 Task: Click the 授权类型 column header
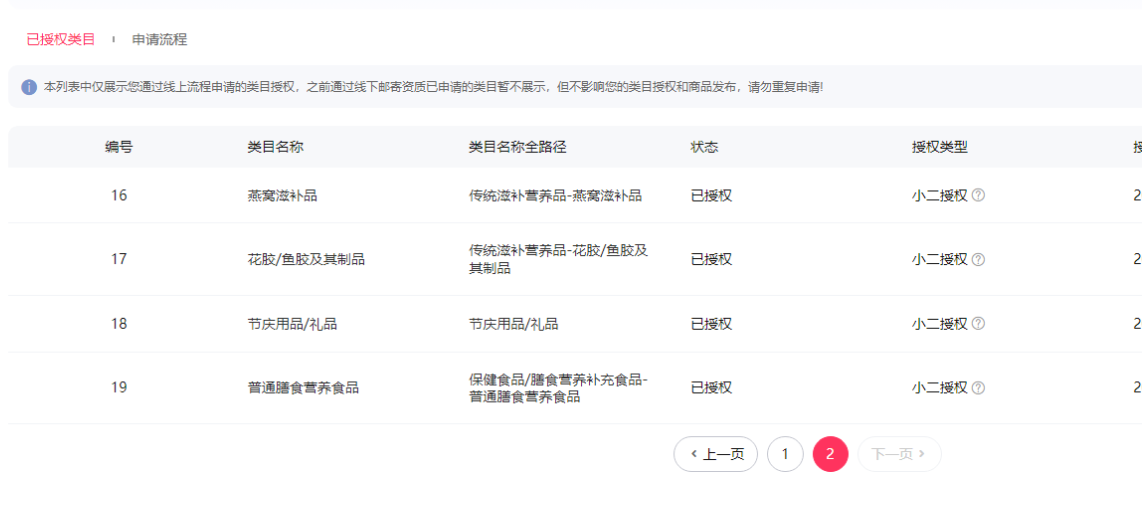(x=940, y=147)
